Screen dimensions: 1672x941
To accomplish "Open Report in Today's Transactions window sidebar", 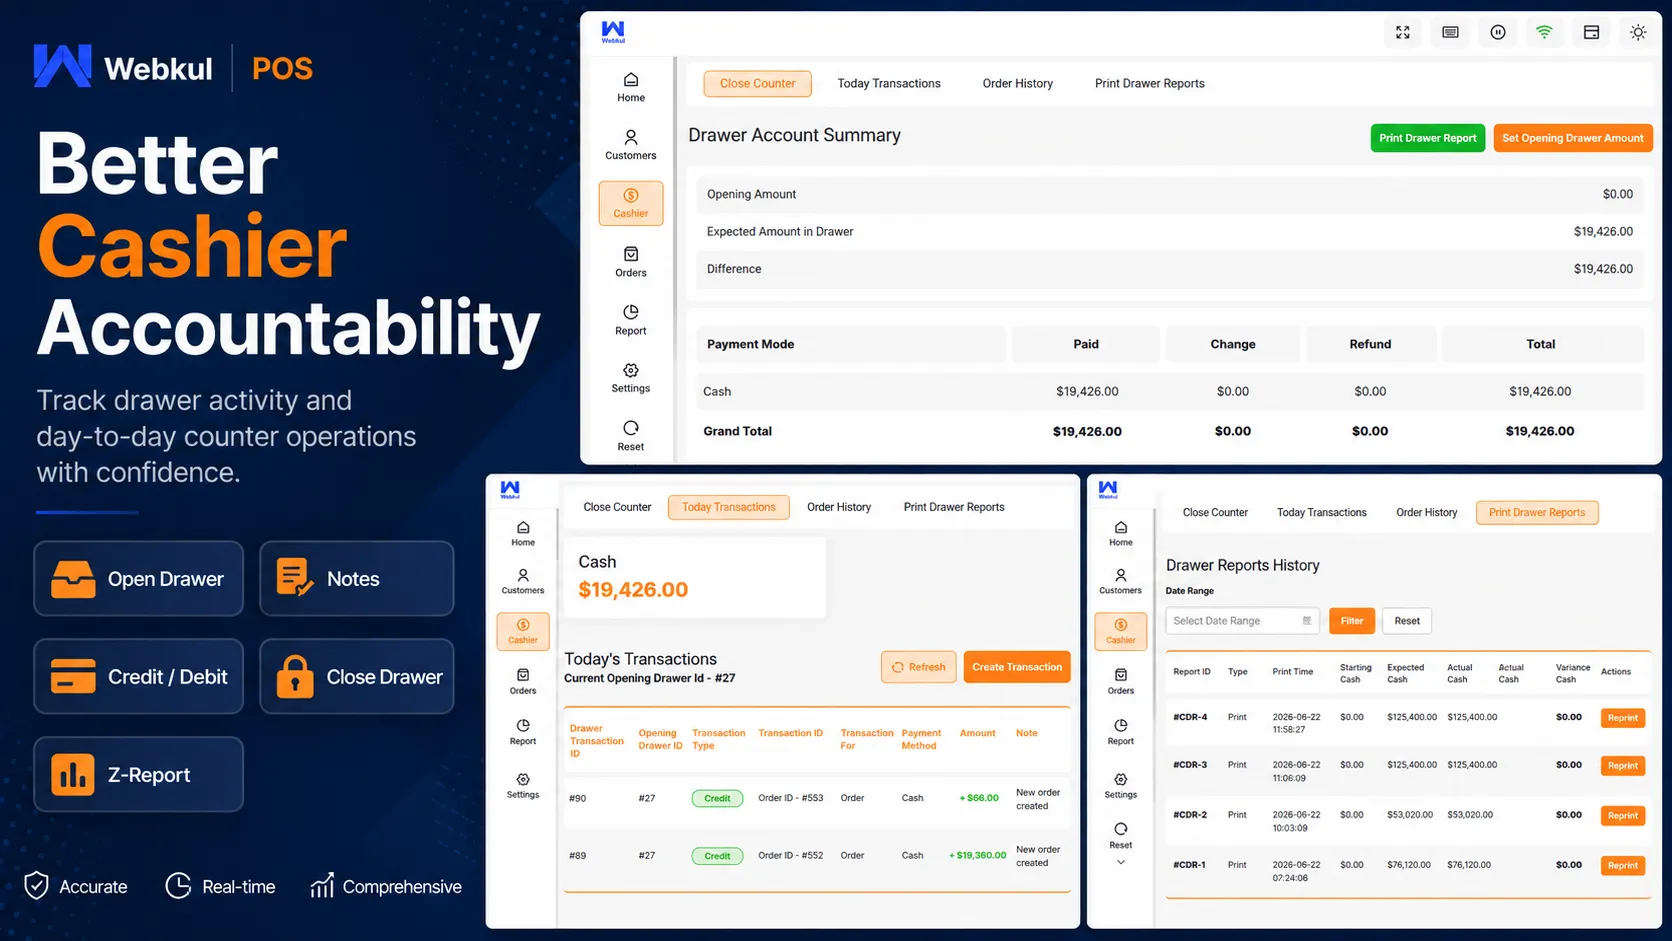I will [x=523, y=732].
